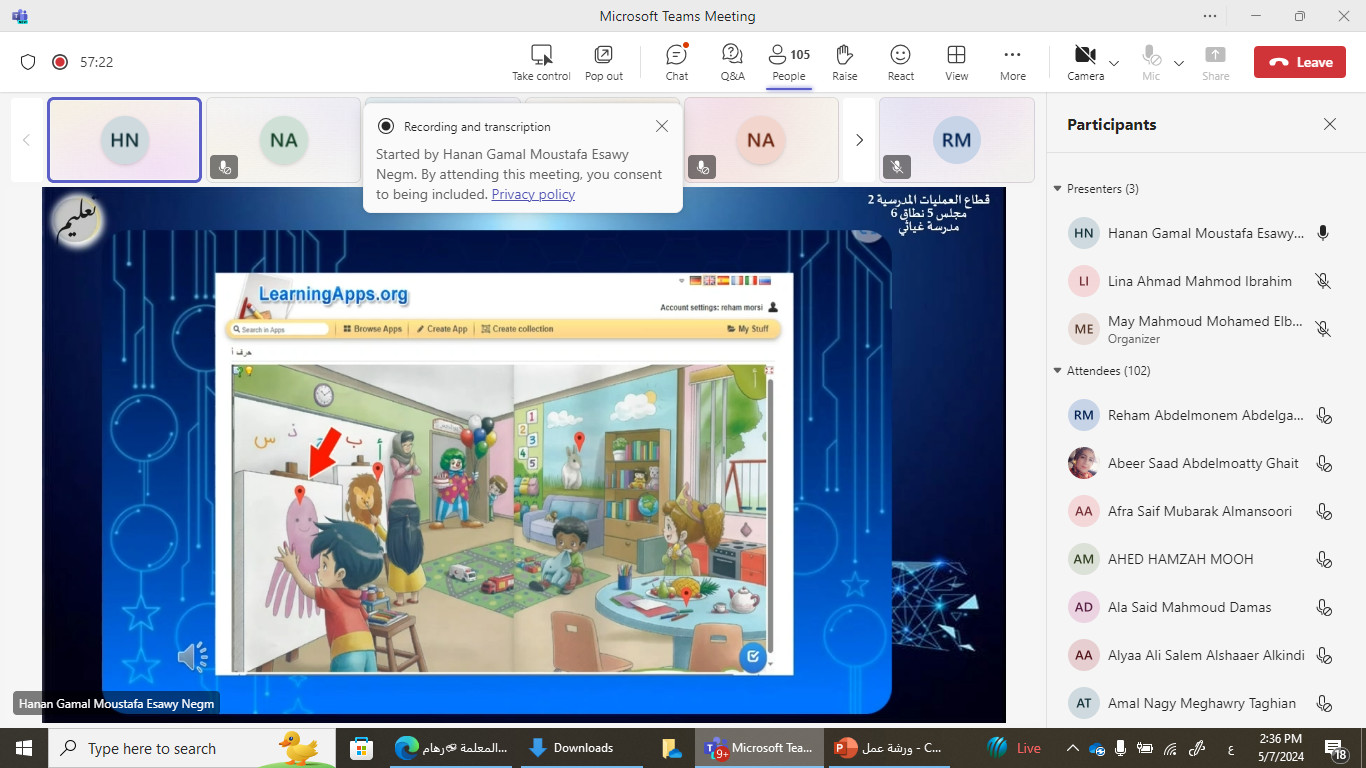1366x768 pixels.
Task: Open Microsoft Store from taskbar
Action: (x=361, y=748)
